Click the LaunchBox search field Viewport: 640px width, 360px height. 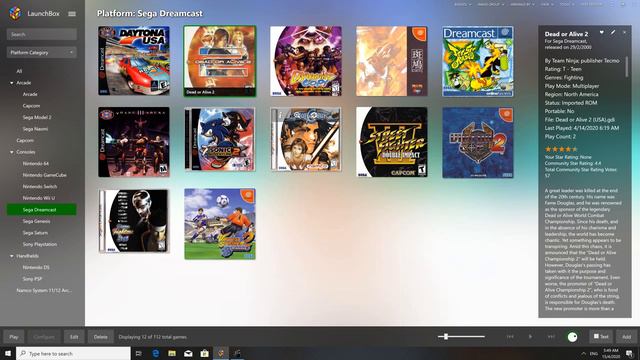coord(42,34)
